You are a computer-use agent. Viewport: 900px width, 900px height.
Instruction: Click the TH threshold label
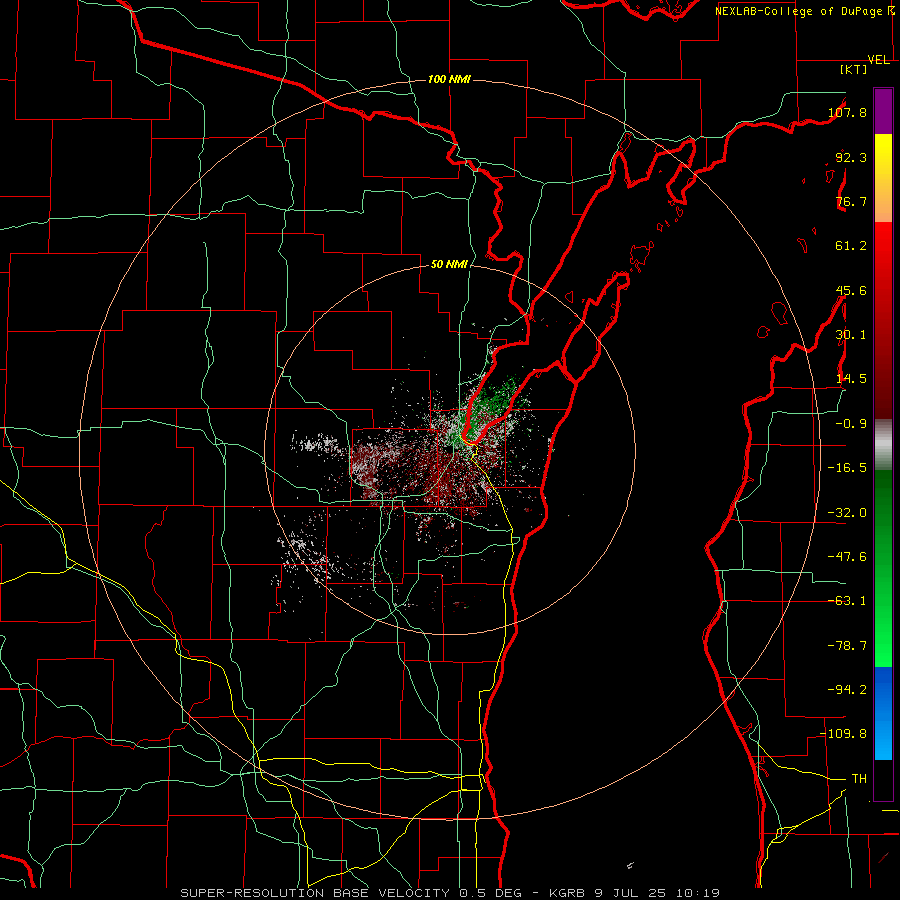[859, 778]
